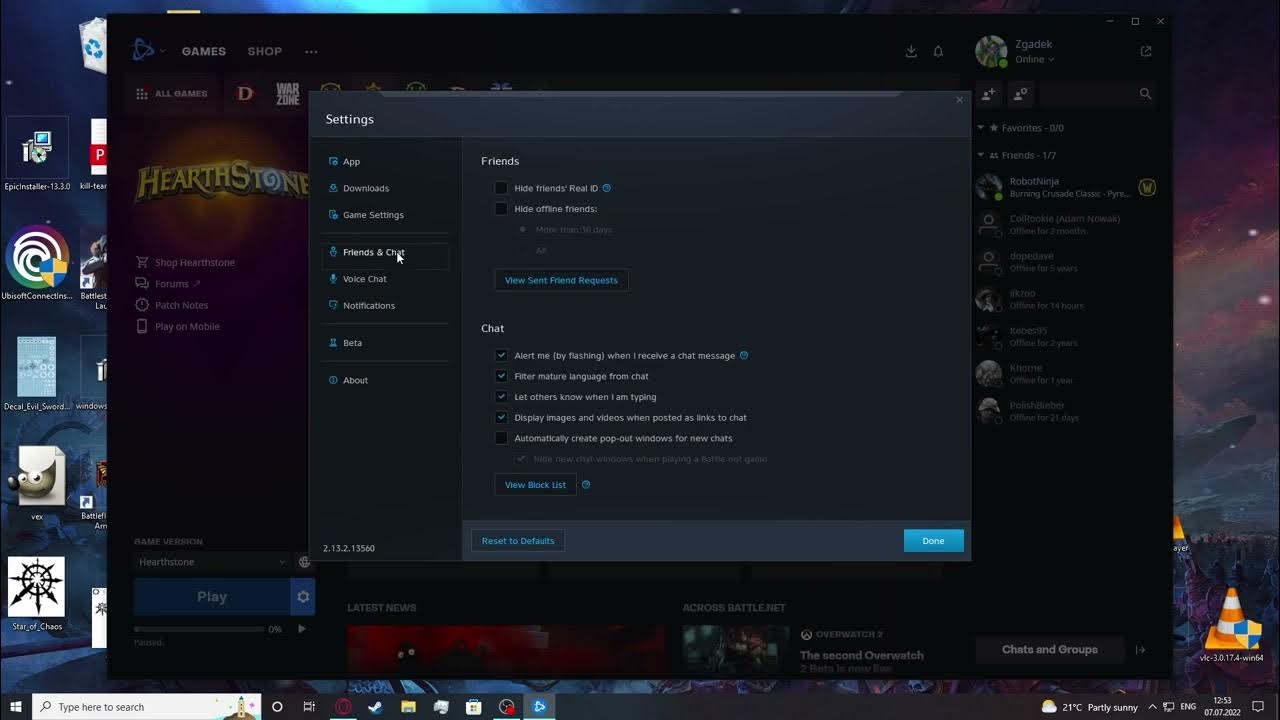Screen dimensions: 1280x720
Task: Click the globe region icon near game version
Action: click(305, 562)
